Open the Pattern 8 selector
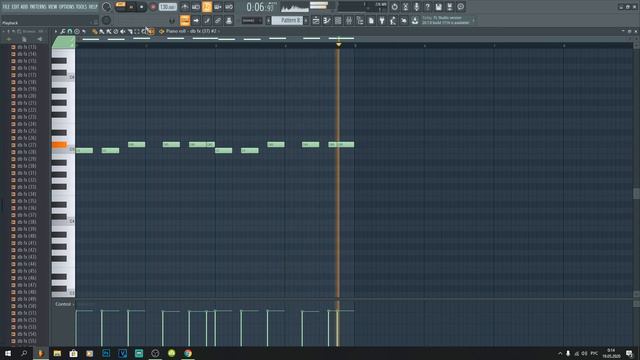 point(287,20)
